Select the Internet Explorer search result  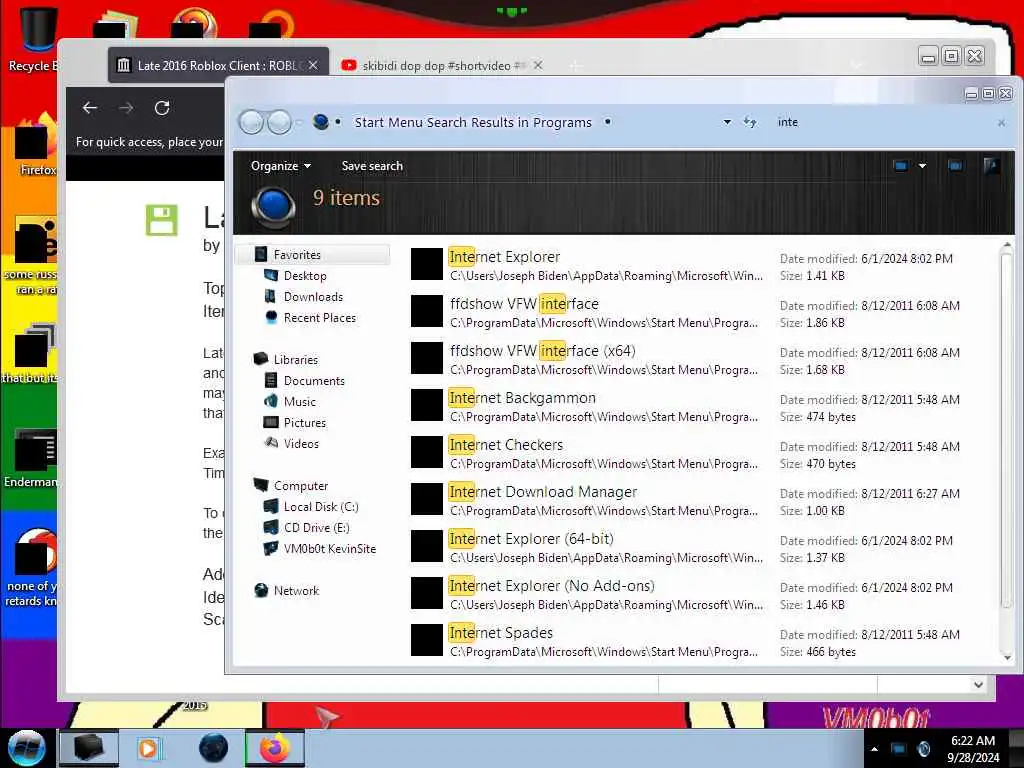pos(699,265)
